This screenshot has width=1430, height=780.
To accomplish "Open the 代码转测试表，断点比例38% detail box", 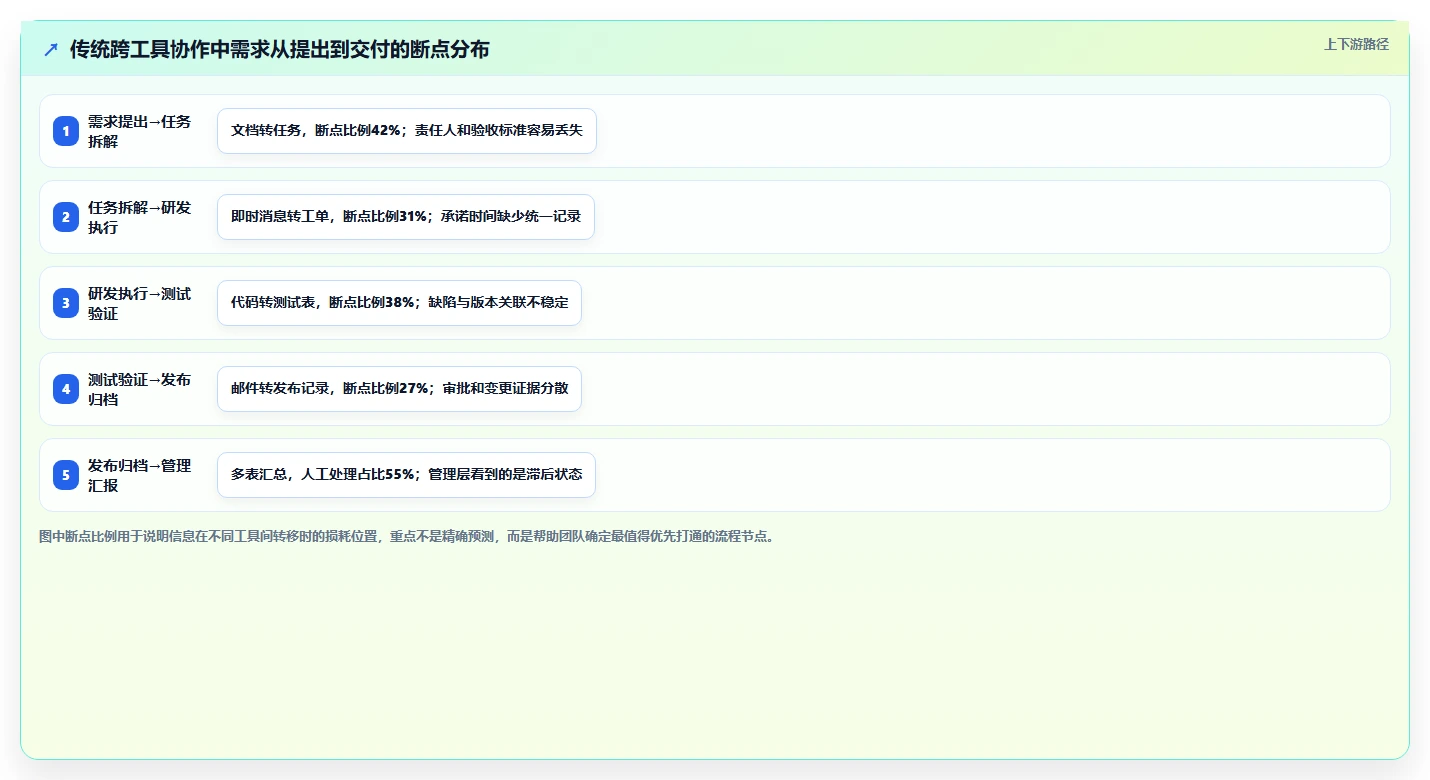I will point(399,303).
